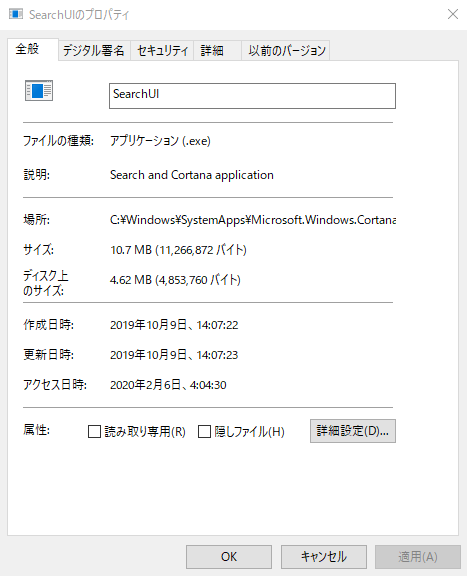The image size is (467, 576).
Task: Switch to the デジタル署名 tab
Action: (94, 50)
